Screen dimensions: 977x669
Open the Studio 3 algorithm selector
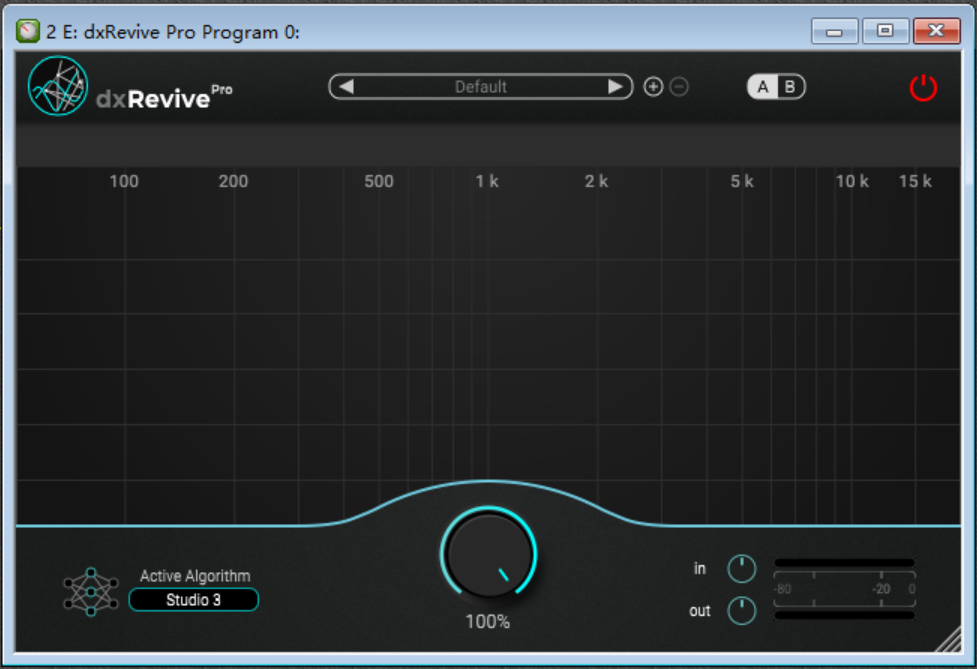point(194,600)
